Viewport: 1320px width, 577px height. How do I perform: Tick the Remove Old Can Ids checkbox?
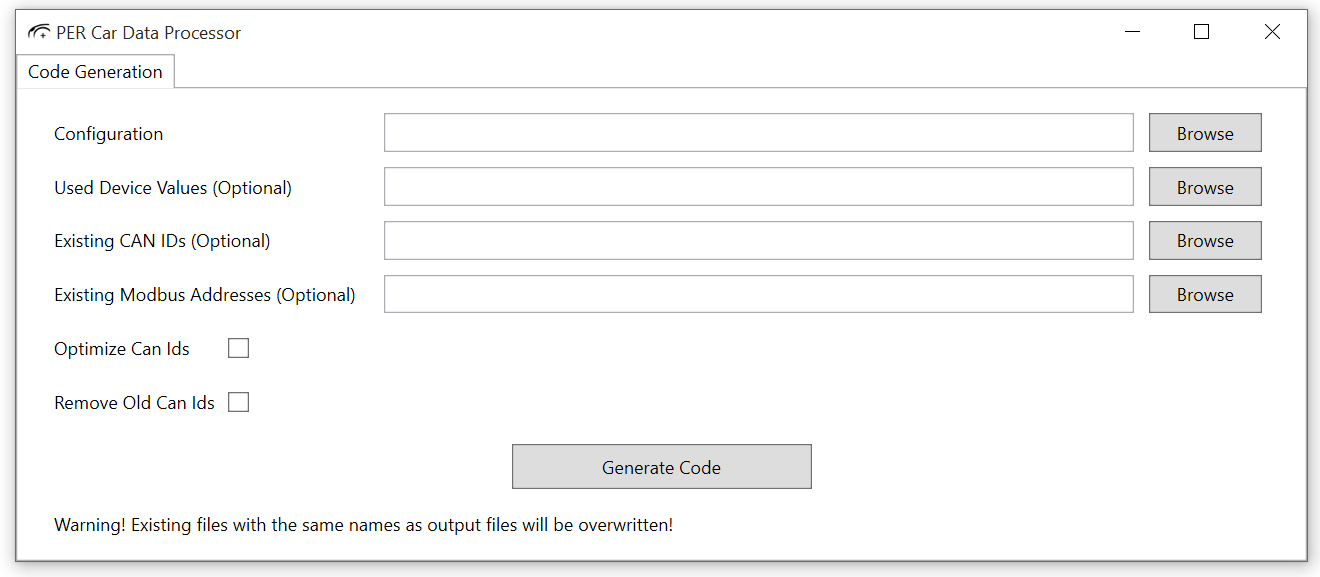238,403
